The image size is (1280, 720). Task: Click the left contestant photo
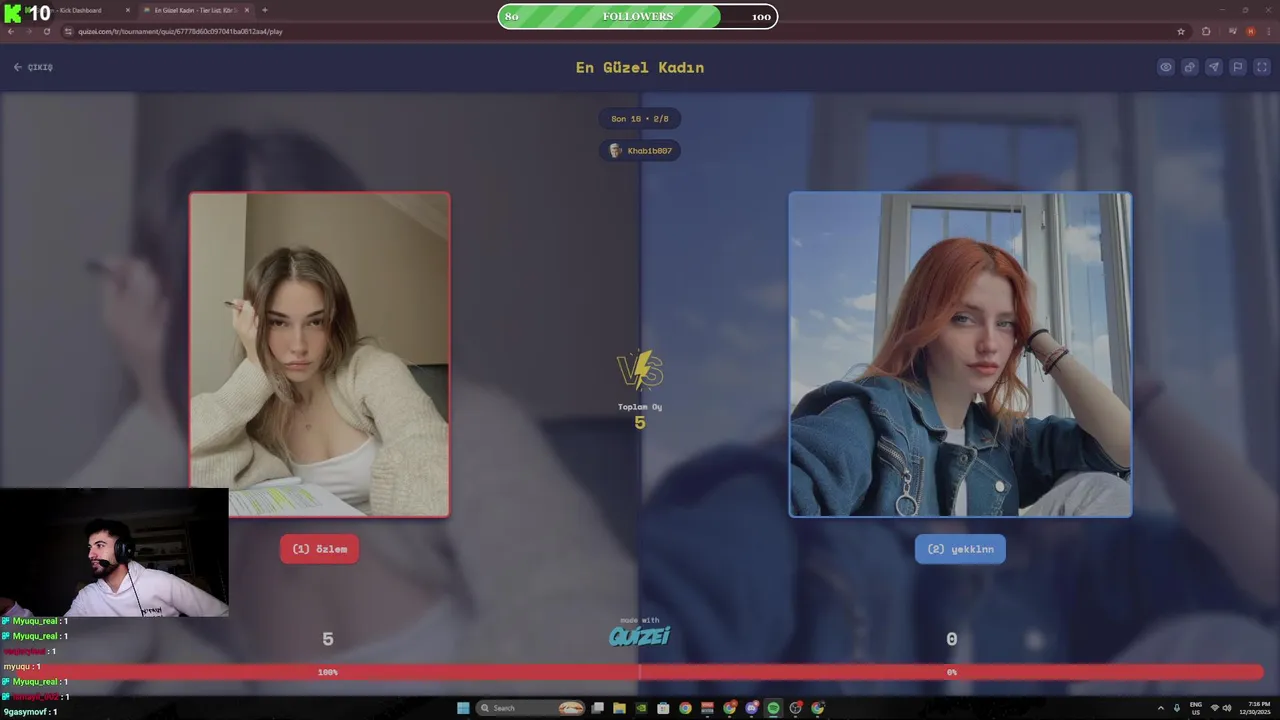[320, 355]
